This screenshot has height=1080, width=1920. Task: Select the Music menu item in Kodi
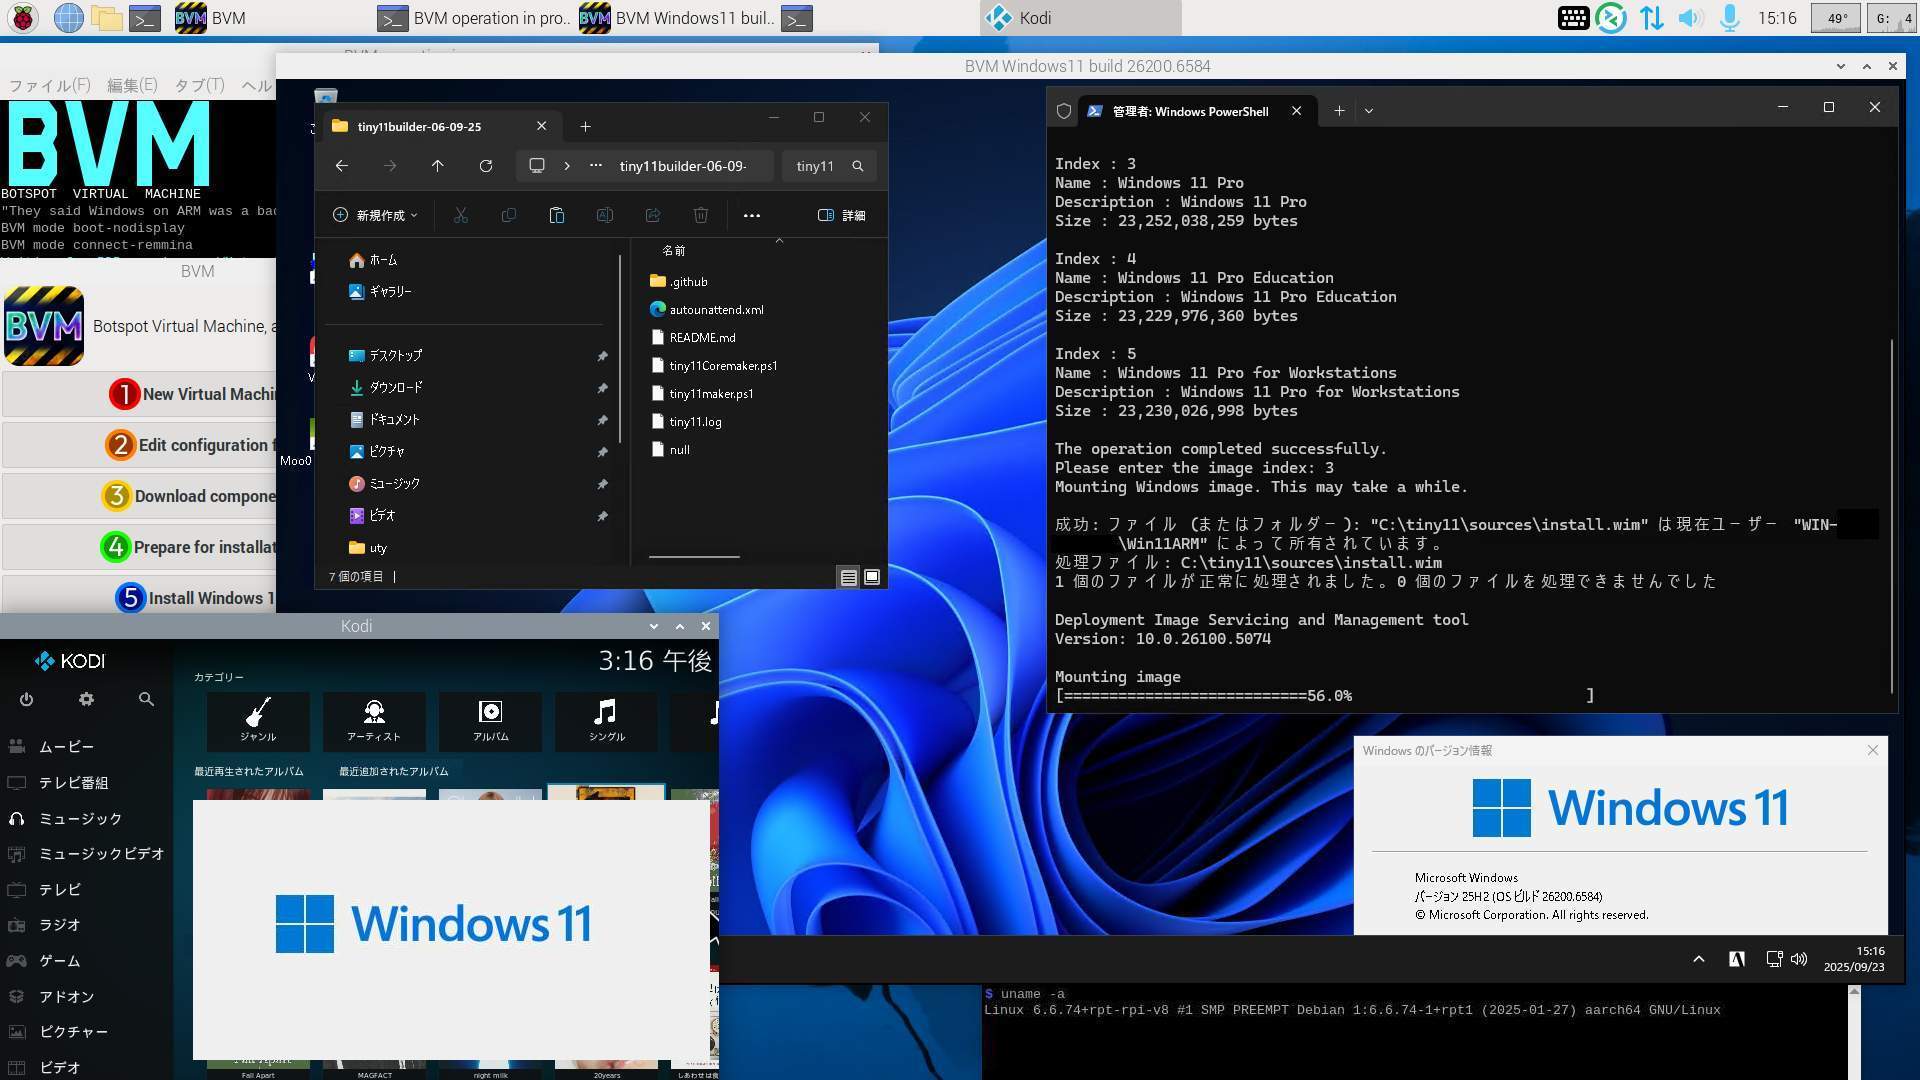click(x=80, y=818)
